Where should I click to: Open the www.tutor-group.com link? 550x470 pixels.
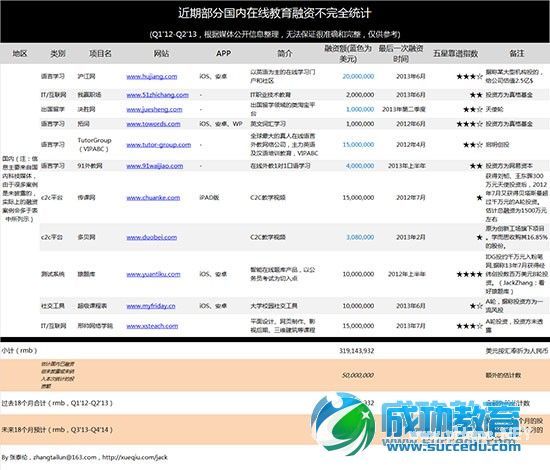(x=159, y=145)
